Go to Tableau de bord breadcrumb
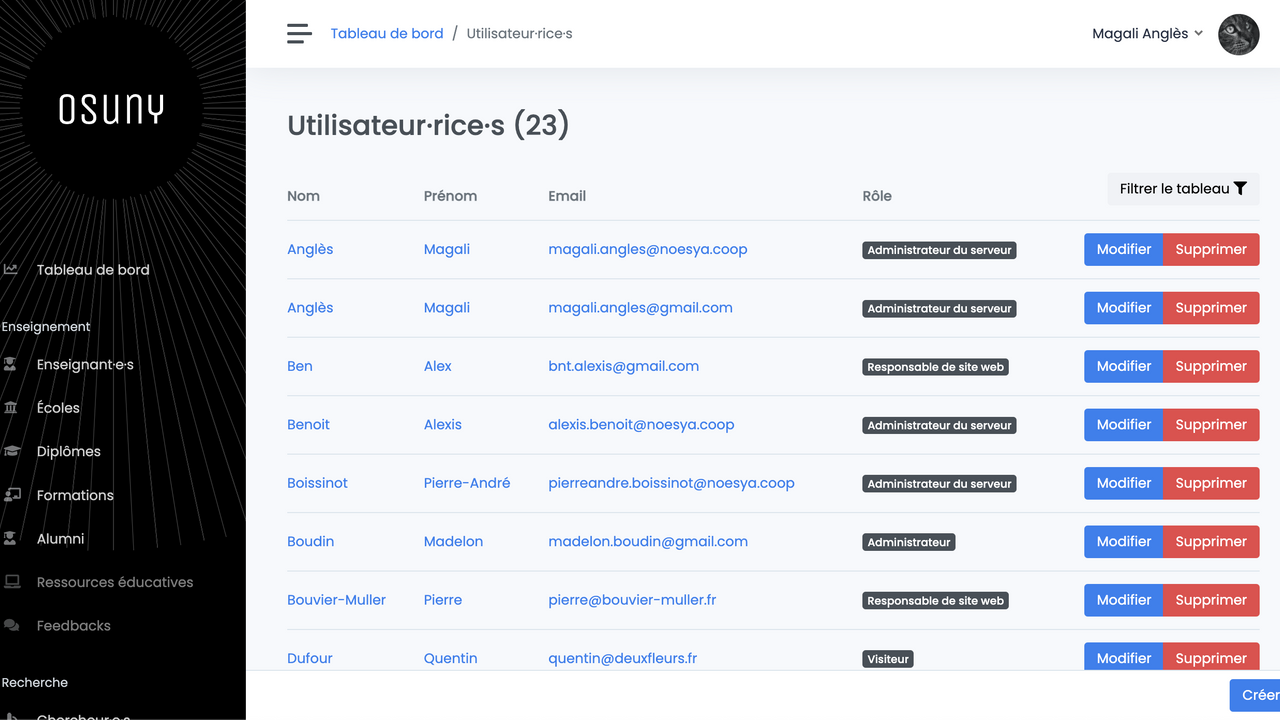1280x720 pixels. [387, 34]
